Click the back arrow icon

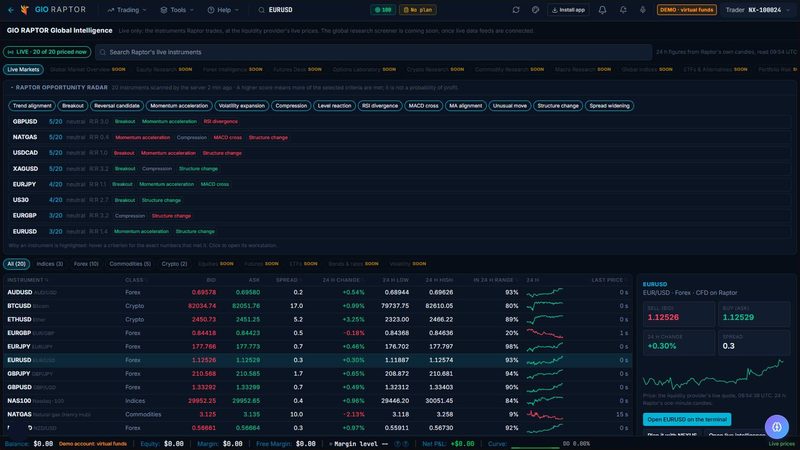tap(11, 10)
